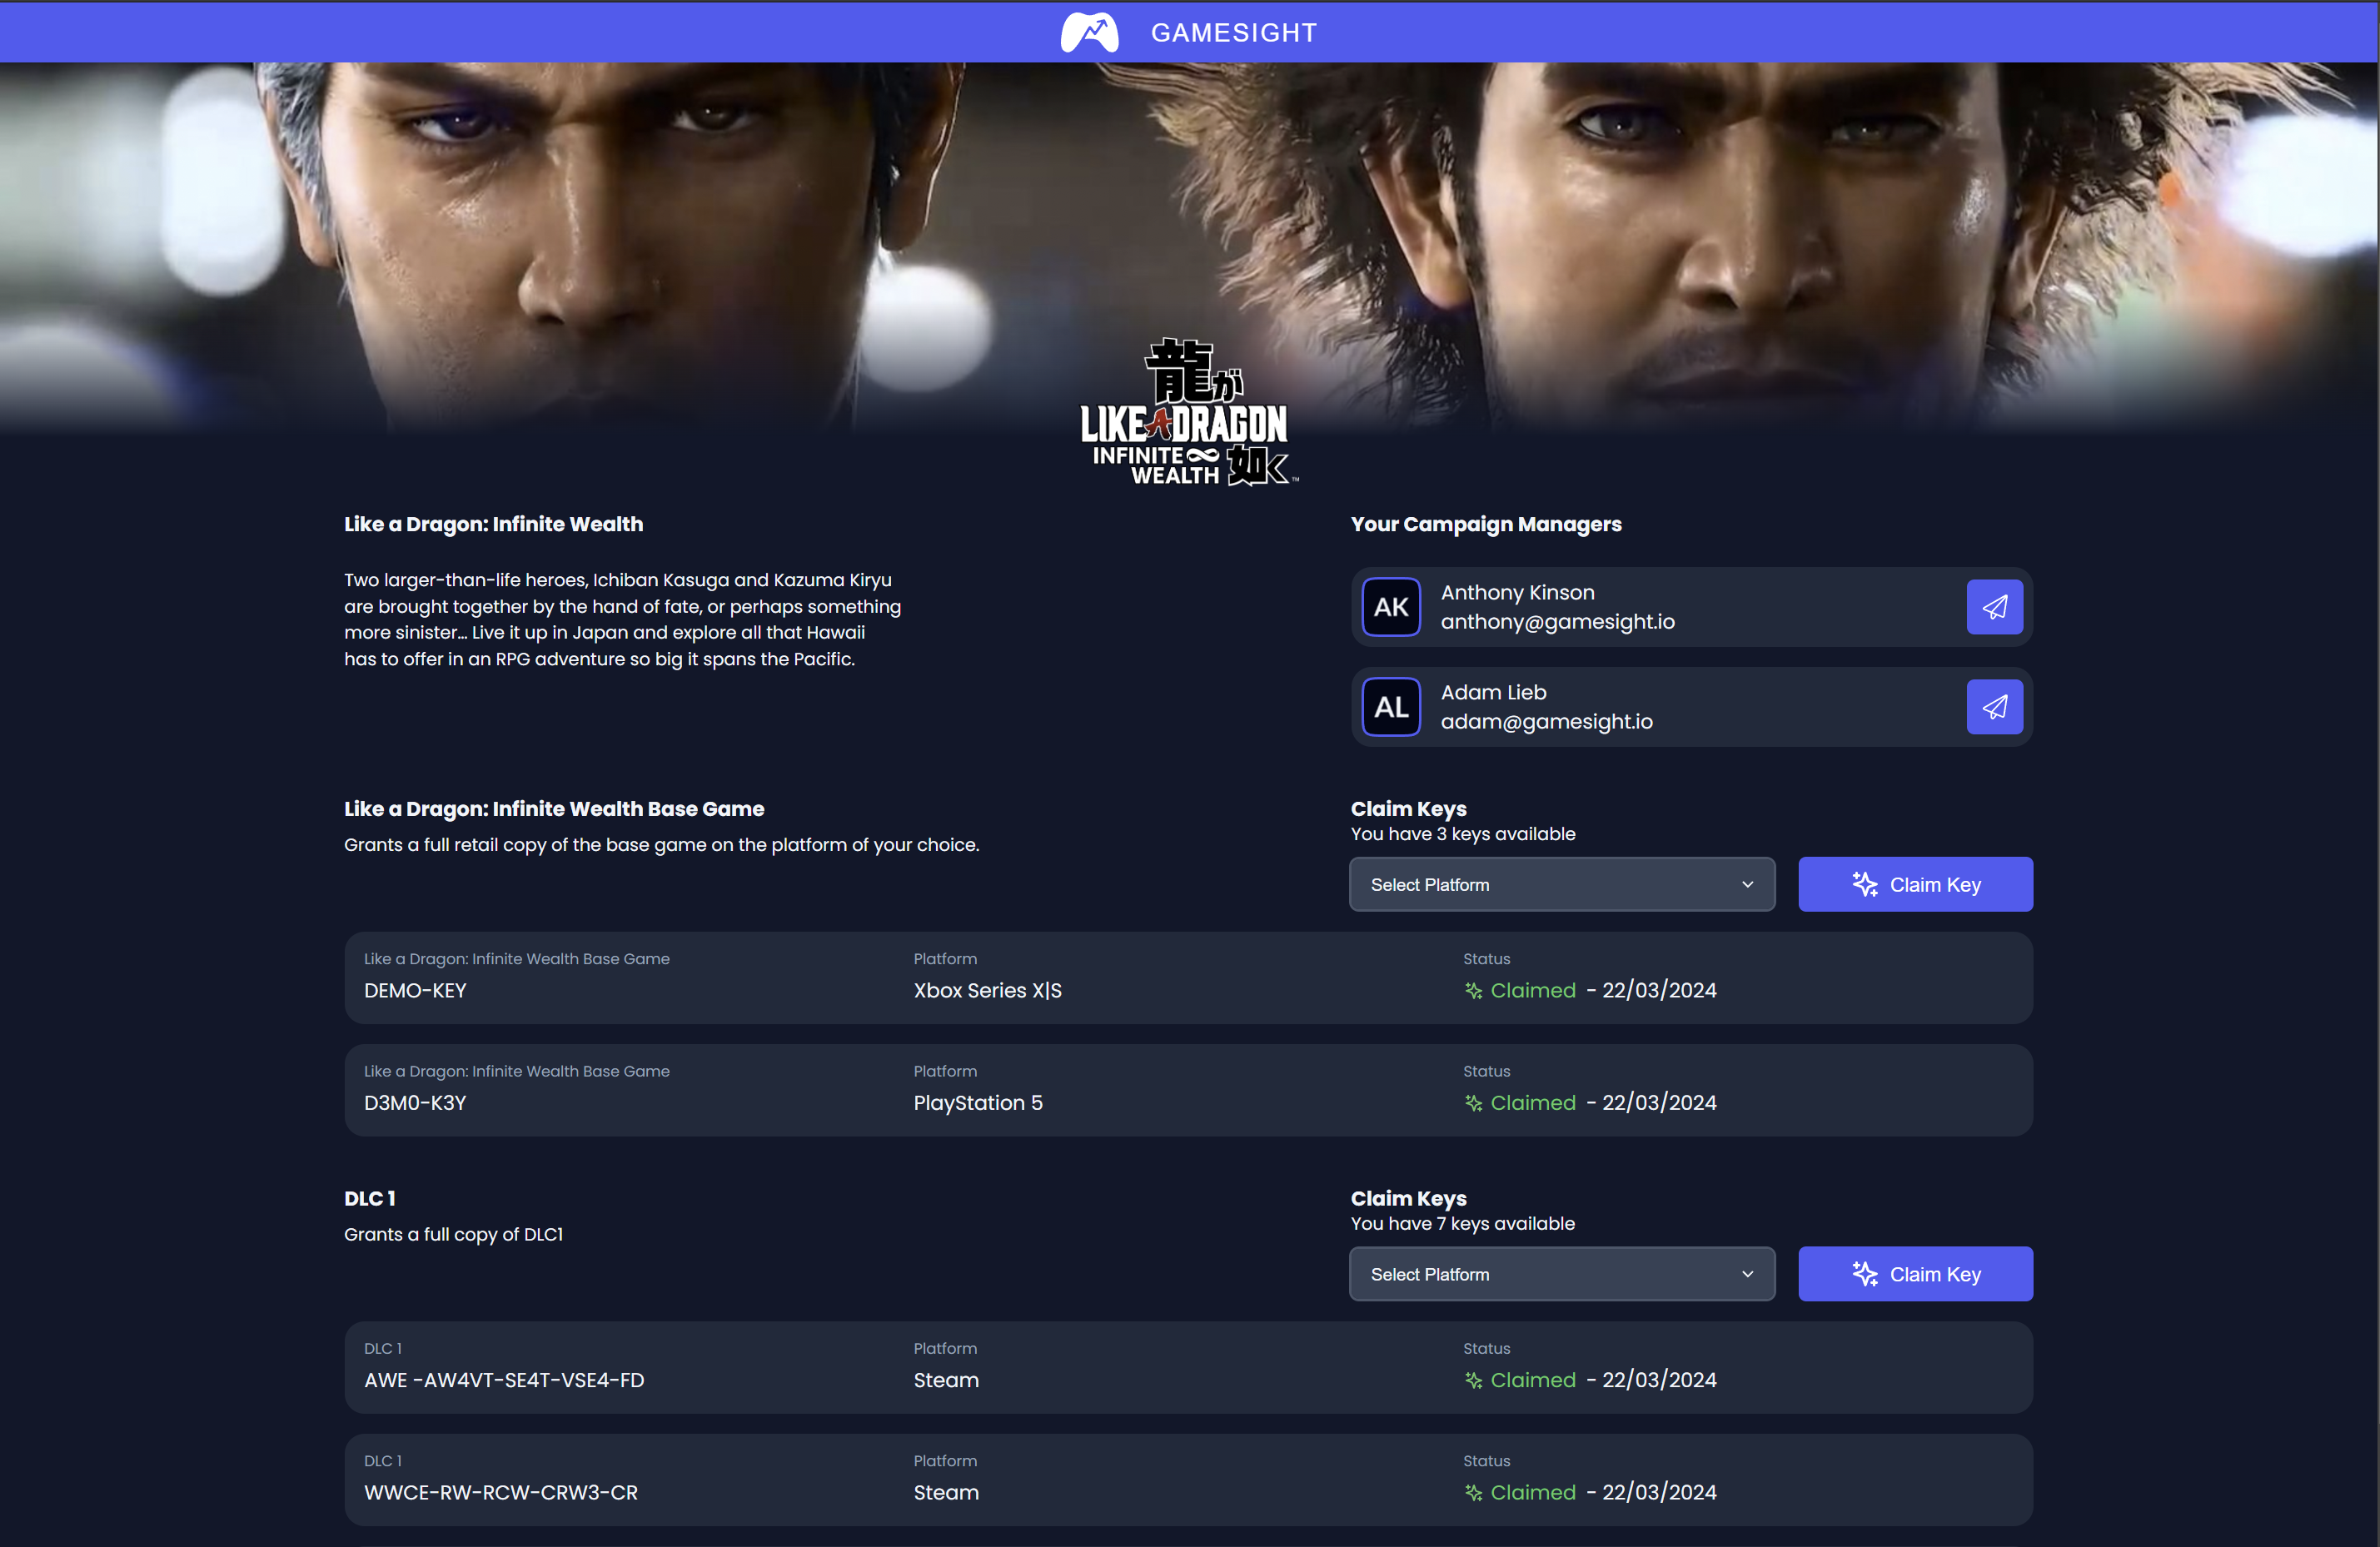2380x1547 pixels.
Task: Select the D3M0-K3Y key text
Action: [x=415, y=1102]
